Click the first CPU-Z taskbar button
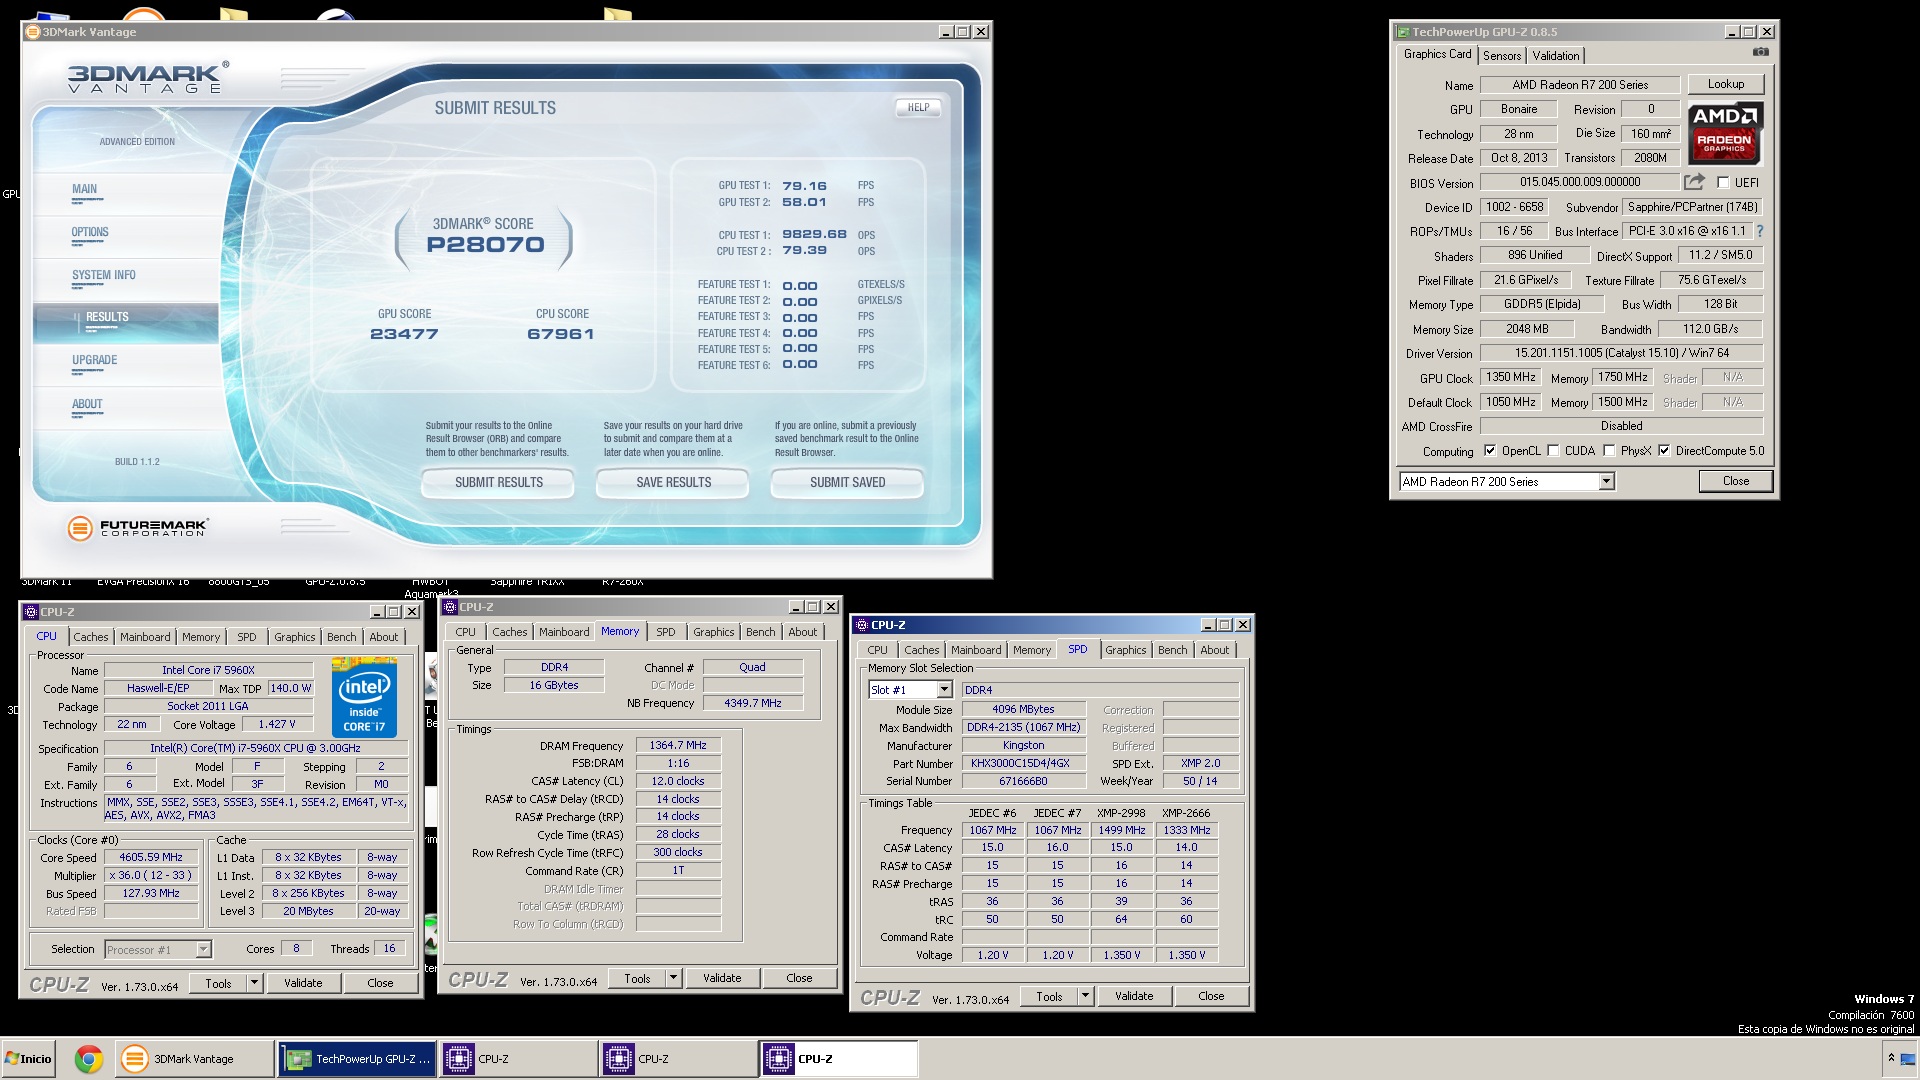Image resolution: width=1920 pixels, height=1080 pixels. [518, 1059]
